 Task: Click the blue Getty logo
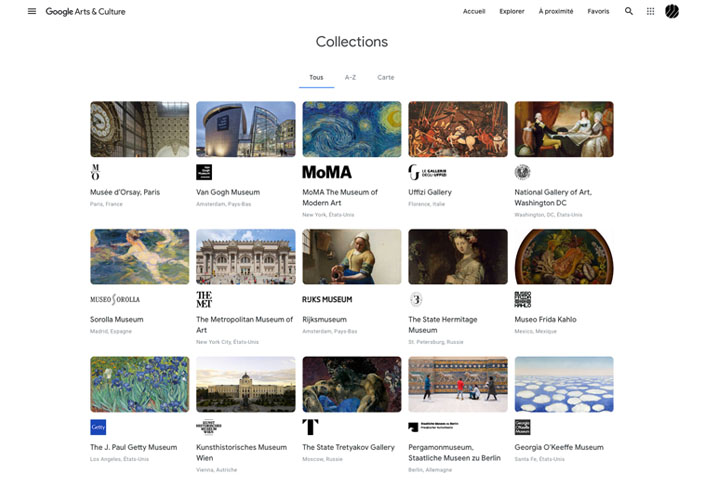point(98,427)
